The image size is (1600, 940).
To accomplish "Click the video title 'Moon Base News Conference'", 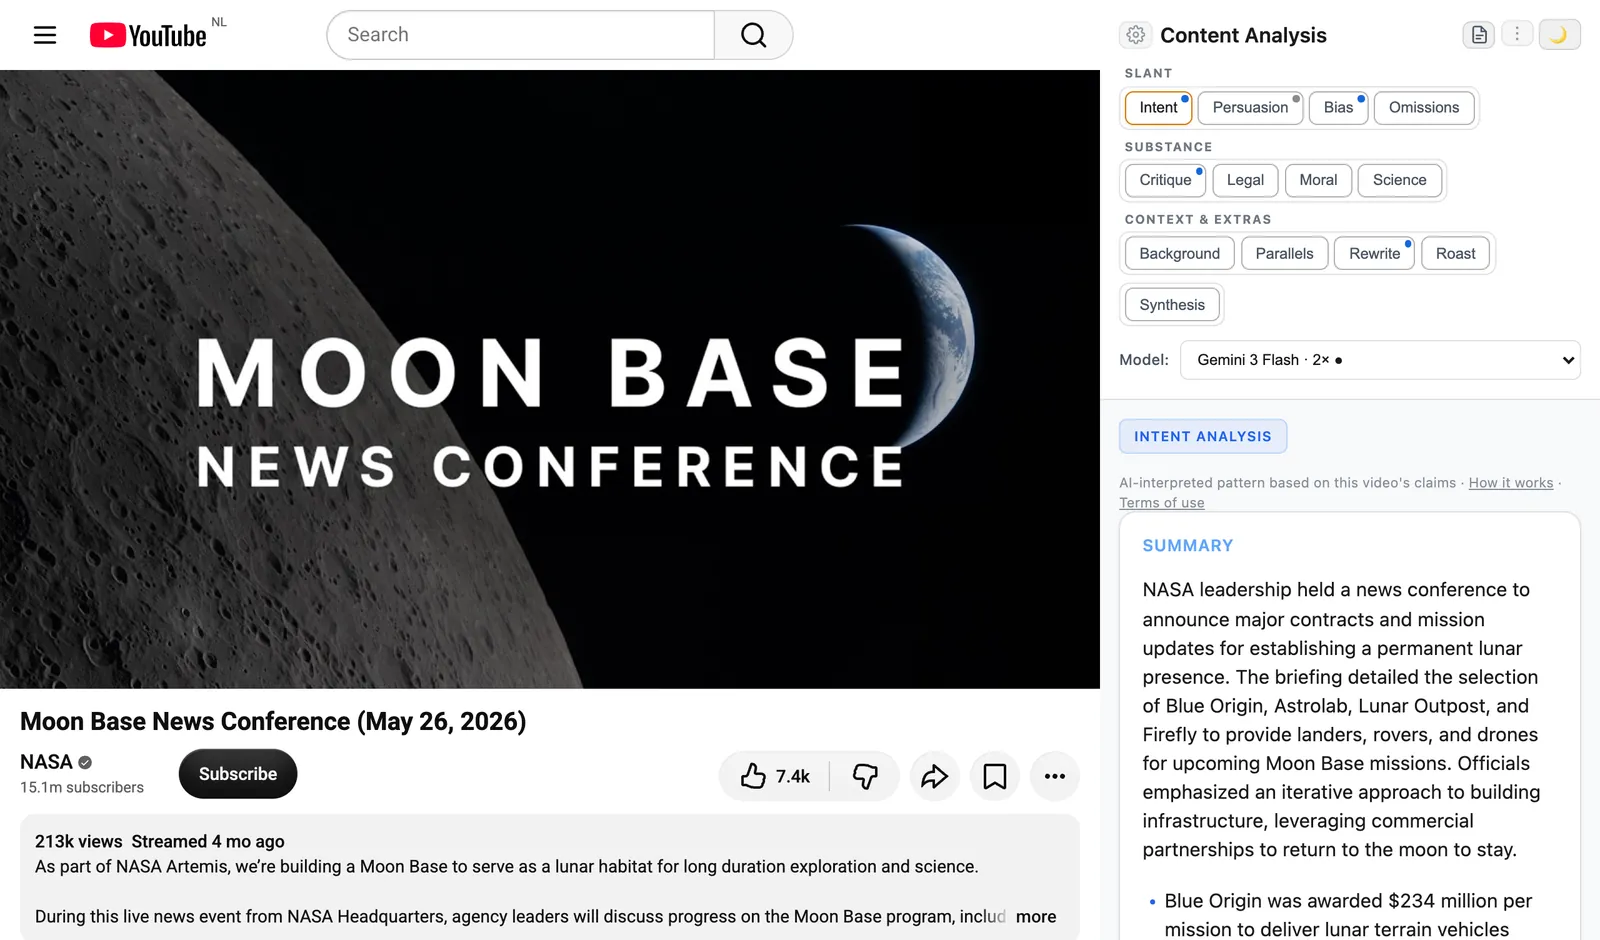I will click(273, 722).
